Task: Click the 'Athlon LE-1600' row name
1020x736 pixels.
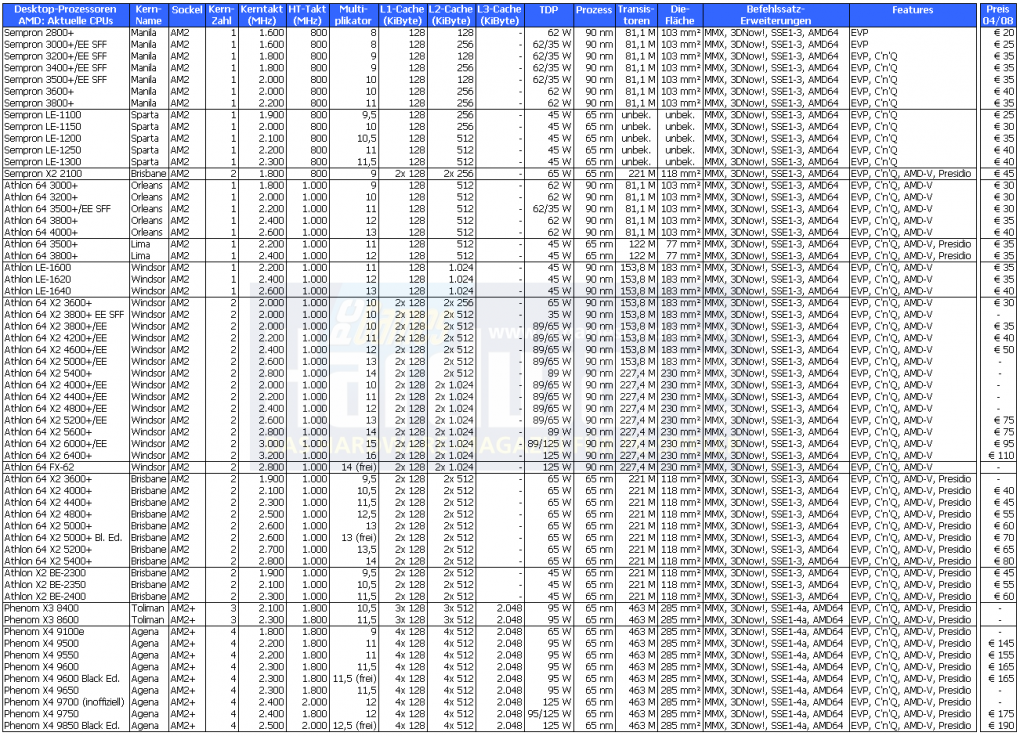Action: point(38,267)
